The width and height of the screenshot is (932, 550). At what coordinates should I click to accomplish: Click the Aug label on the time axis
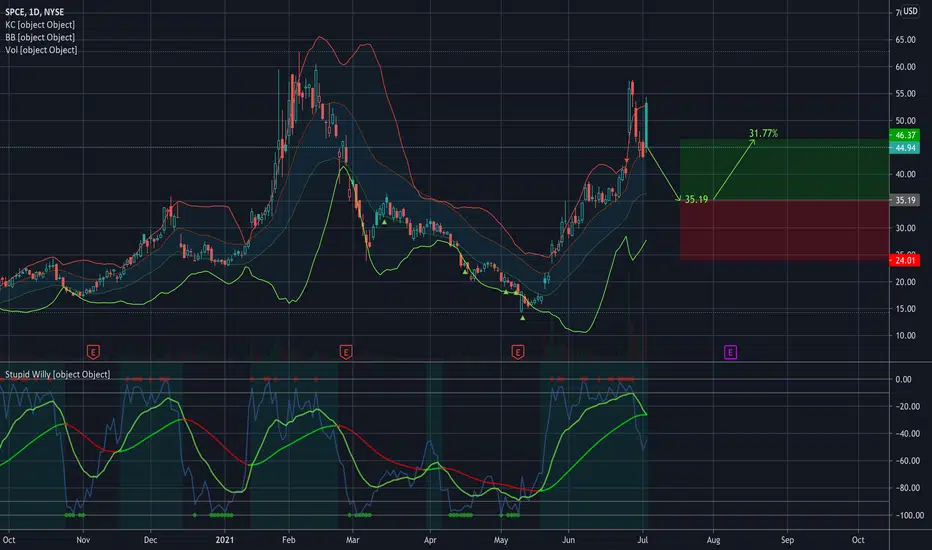[713, 540]
